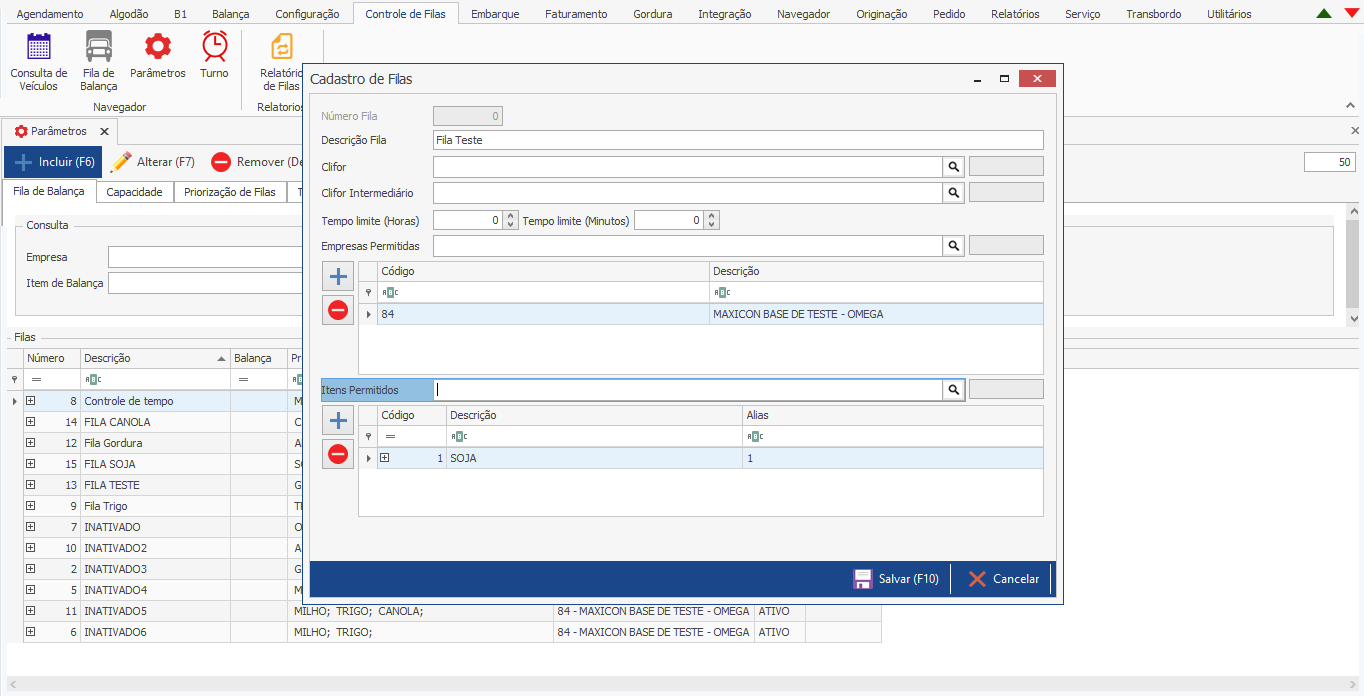Open Turno alarm clock icon

click(x=214, y=47)
